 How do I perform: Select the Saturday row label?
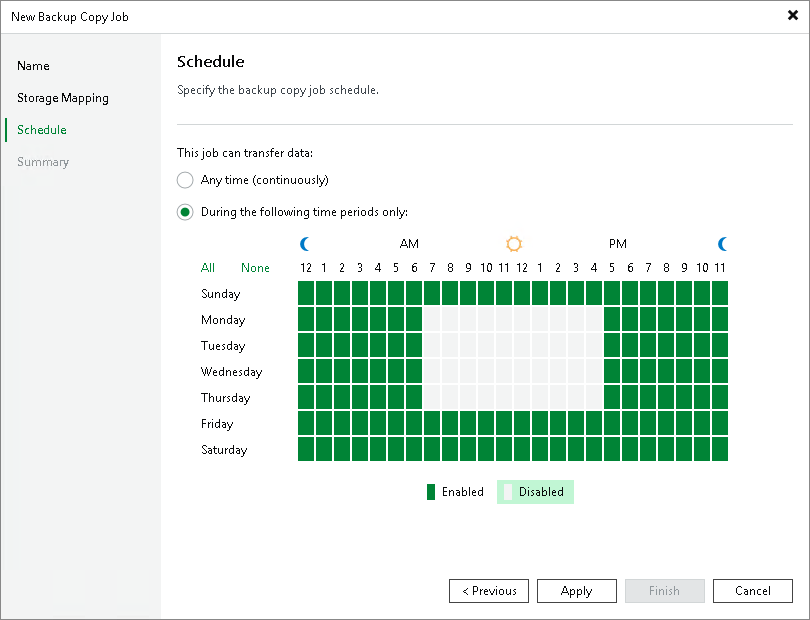(x=224, y=450)
